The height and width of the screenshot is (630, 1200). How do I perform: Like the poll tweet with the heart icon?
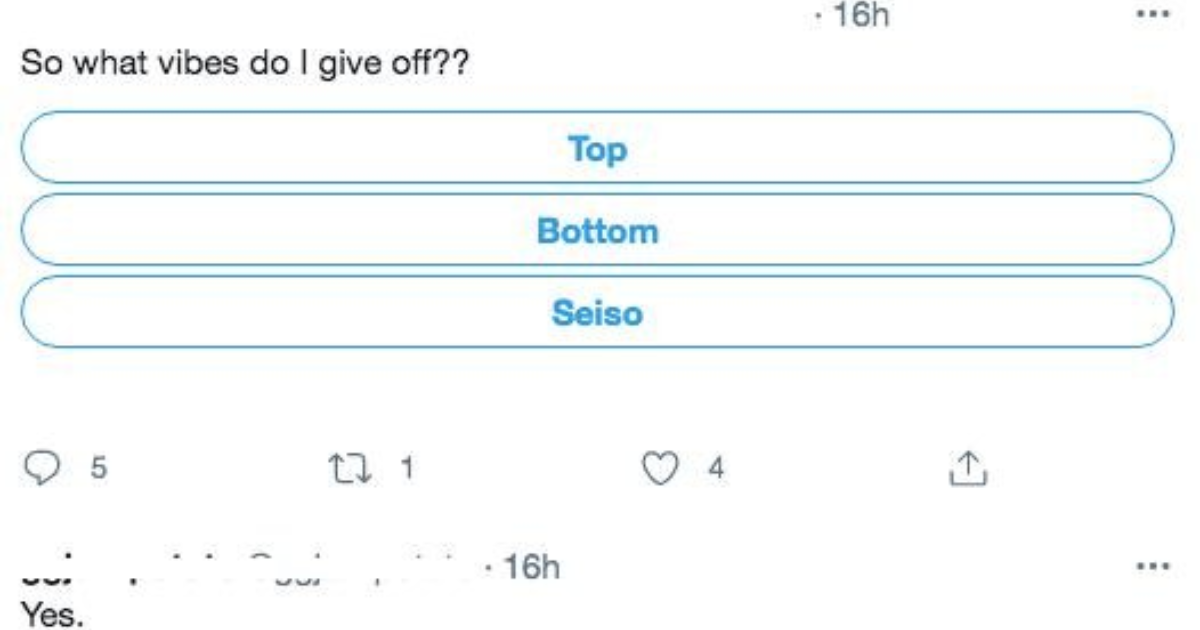[x=659, y=467]
